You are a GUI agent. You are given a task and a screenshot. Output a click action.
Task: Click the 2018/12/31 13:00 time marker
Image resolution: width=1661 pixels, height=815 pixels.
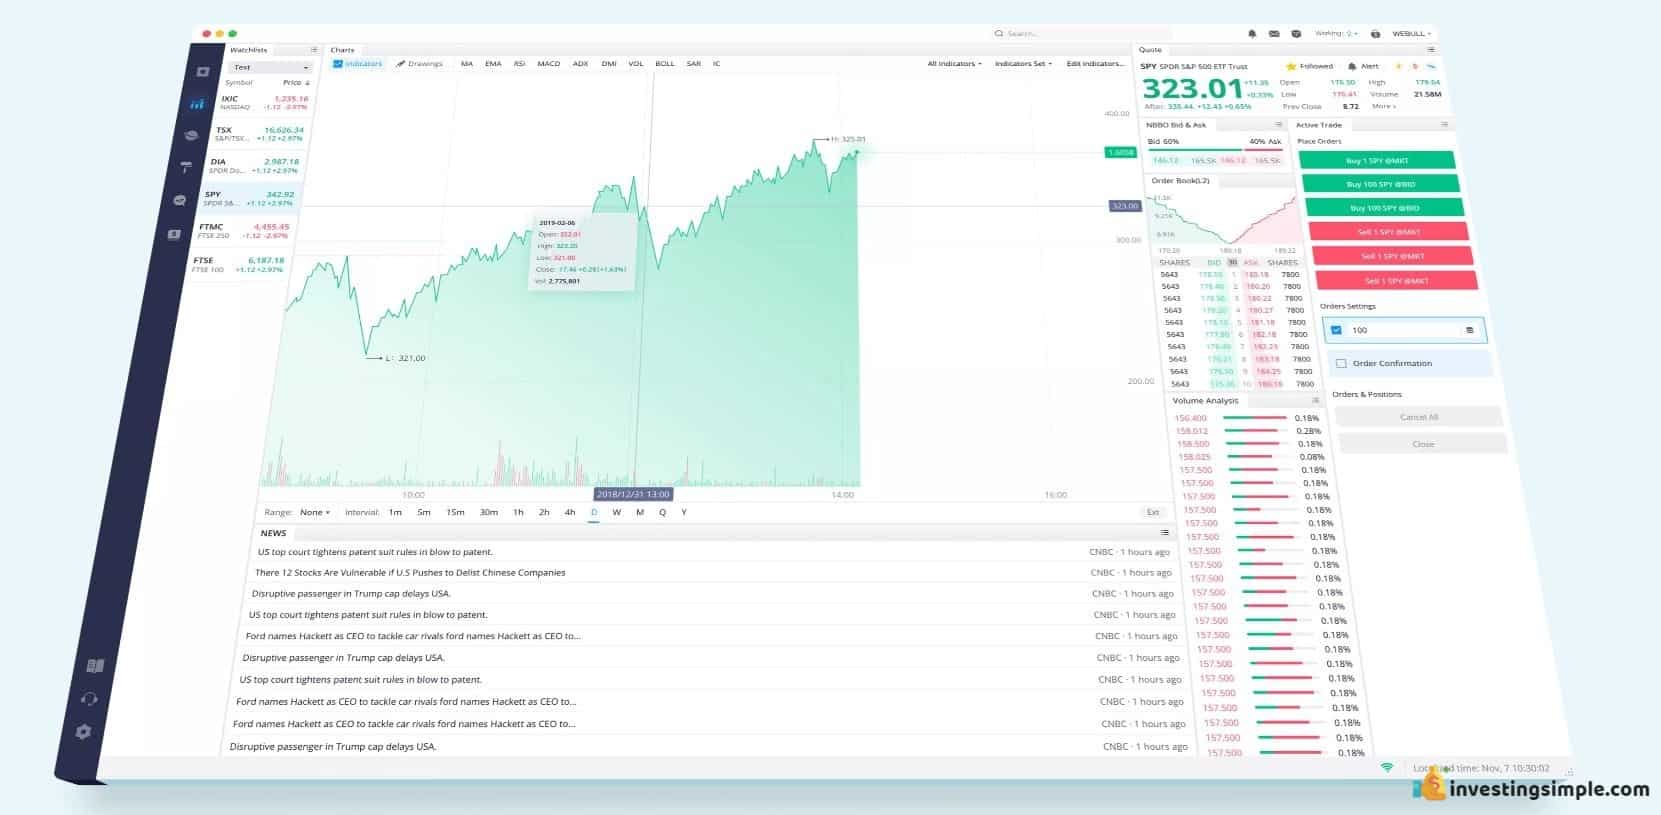633,494
